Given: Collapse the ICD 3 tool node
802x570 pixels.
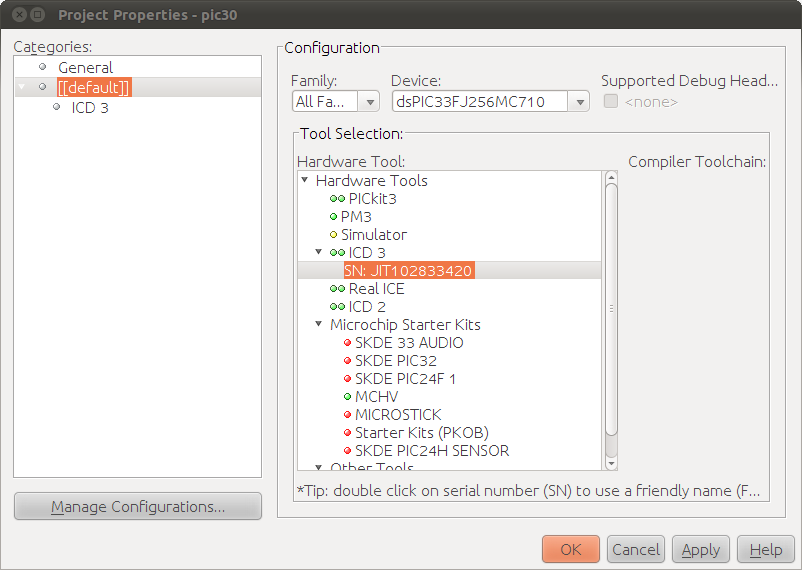Looking at the screenshot, I should pyautogui.click(x=319, y=252).
